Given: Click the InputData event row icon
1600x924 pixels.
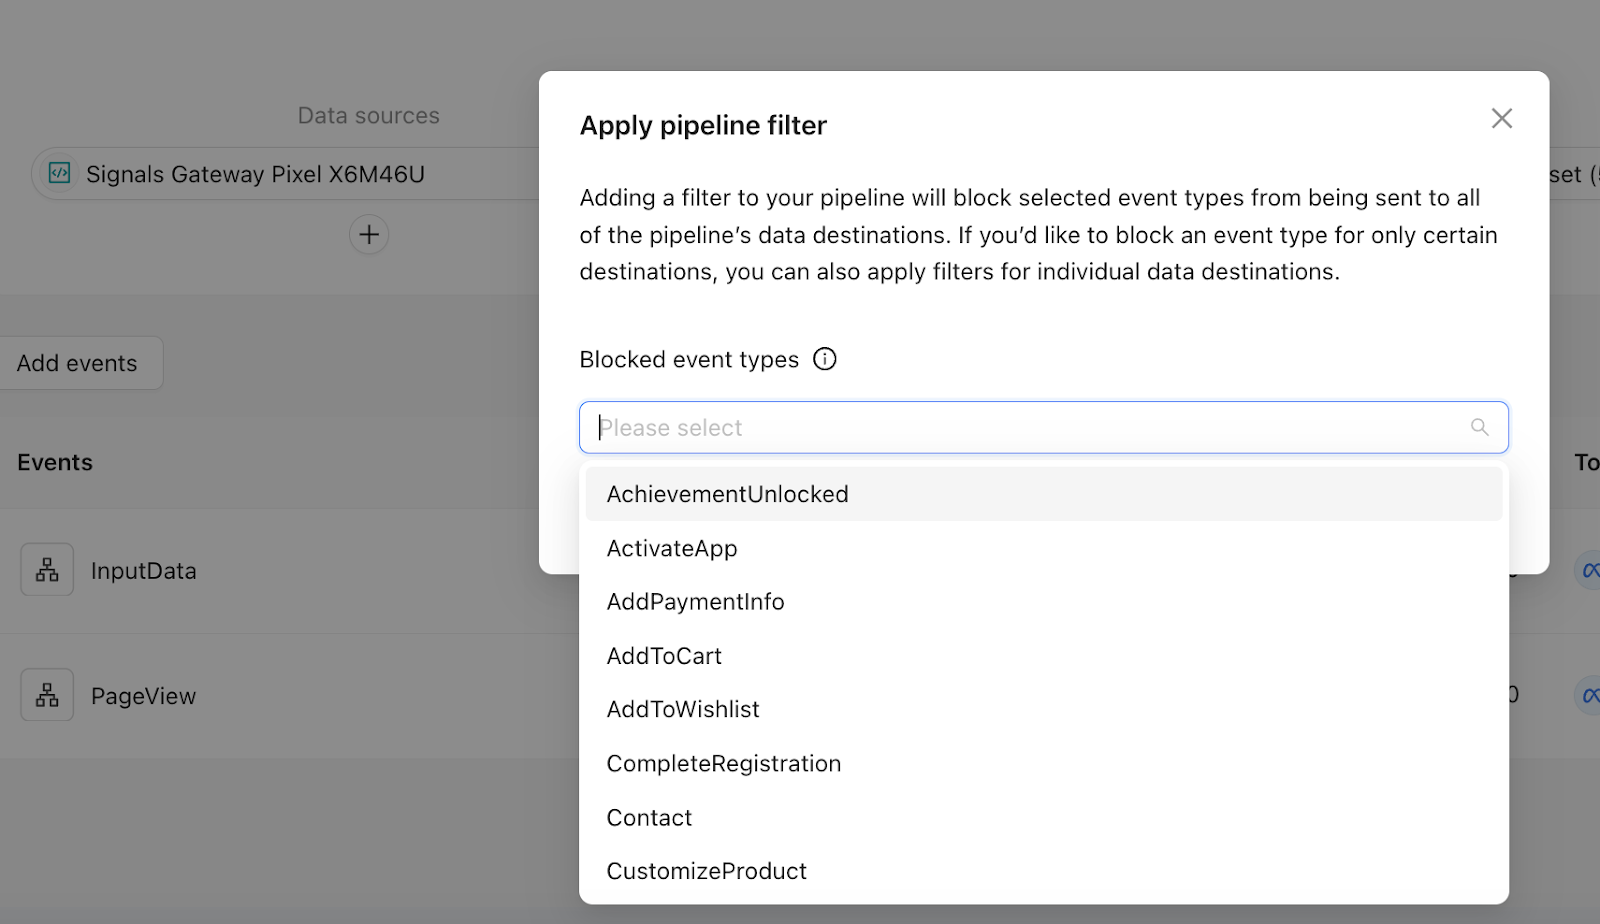Looking at the screenshot, I should click(47, 570).
